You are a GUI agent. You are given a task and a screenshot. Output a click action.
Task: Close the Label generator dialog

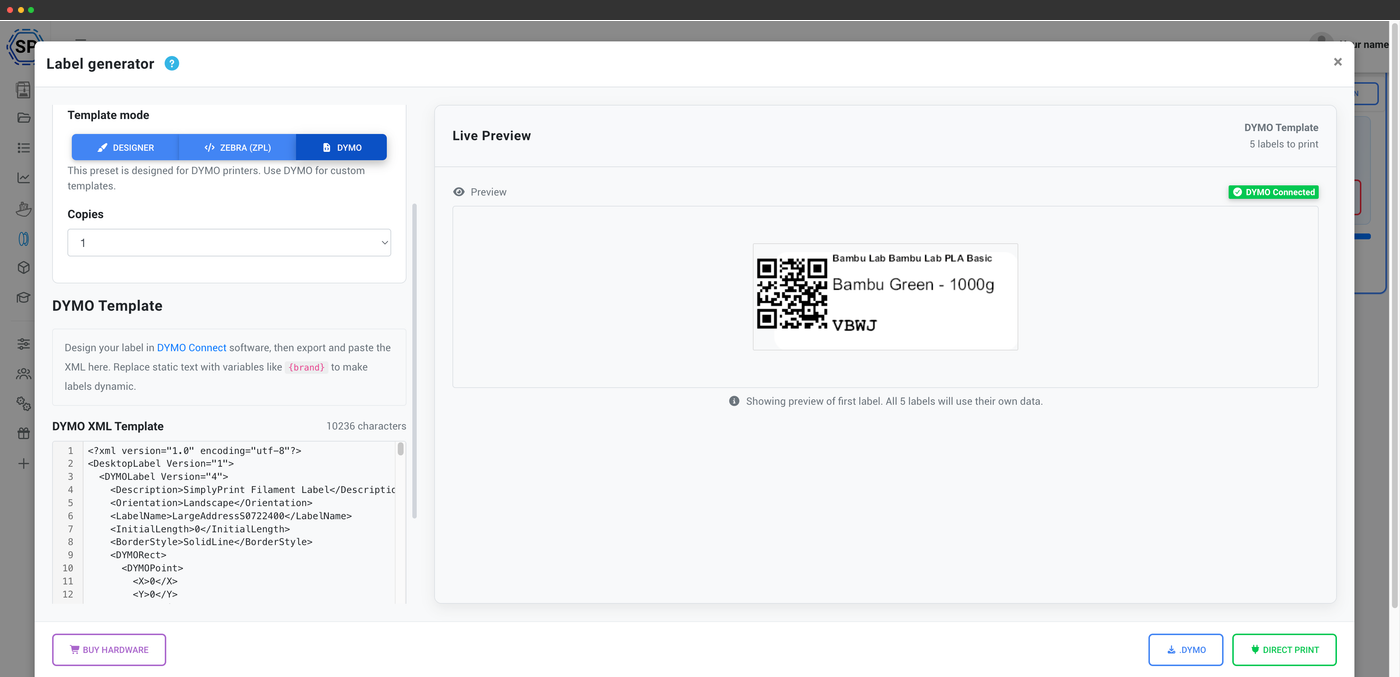pyautogui.click(x=1337, y=62)
